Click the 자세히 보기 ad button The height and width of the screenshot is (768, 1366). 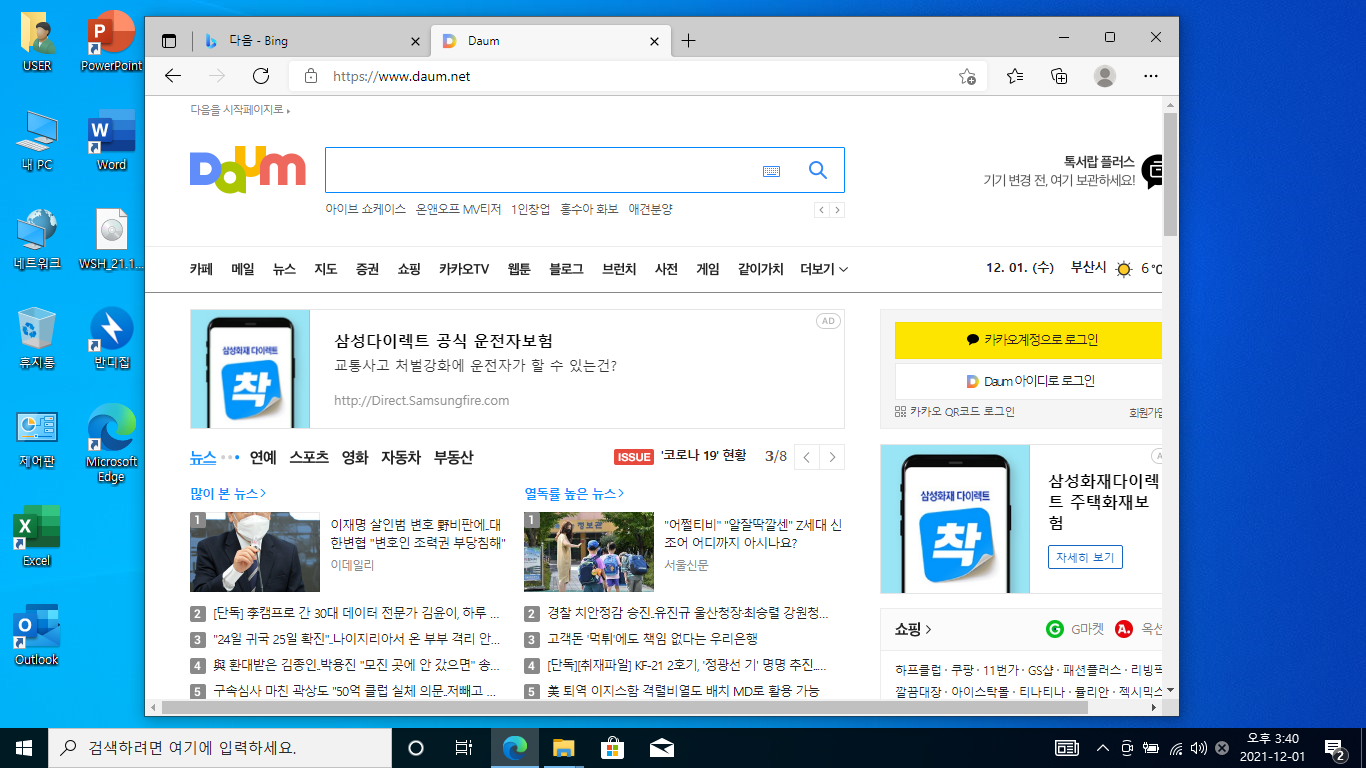click(1085, 557)
